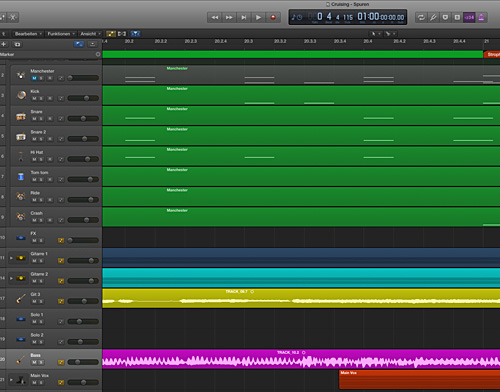Click the Bass track volume slider
The width and height of the screenshot is (500, 392).
[83, 362]
